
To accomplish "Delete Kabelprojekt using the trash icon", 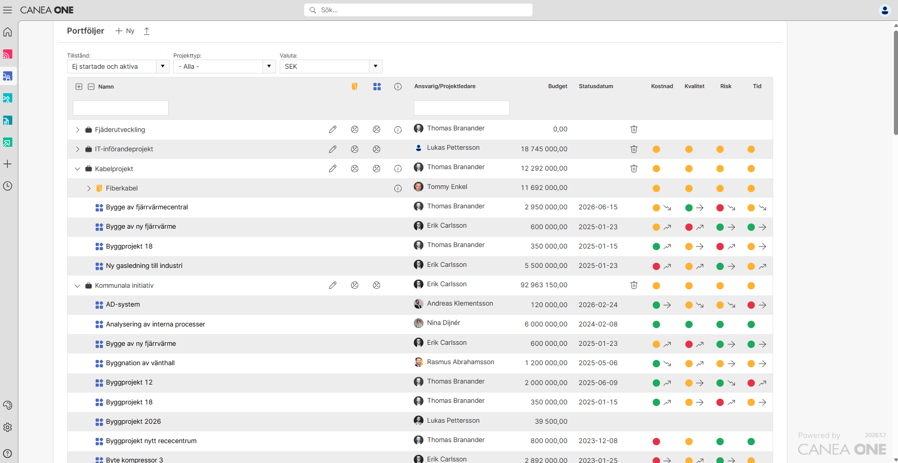I will pos(633,168).
